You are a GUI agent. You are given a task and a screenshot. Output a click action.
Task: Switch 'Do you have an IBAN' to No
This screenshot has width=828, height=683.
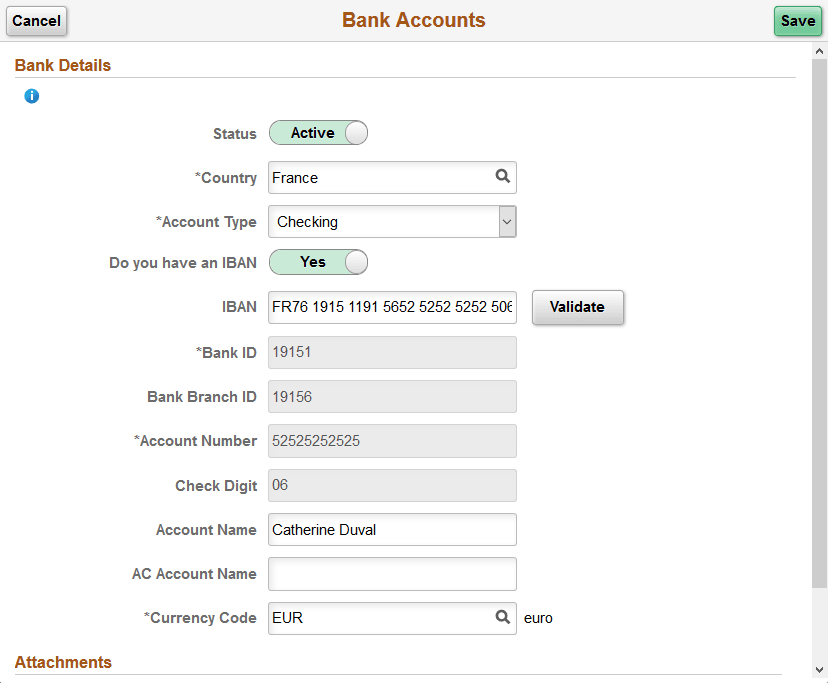[318, 262]
